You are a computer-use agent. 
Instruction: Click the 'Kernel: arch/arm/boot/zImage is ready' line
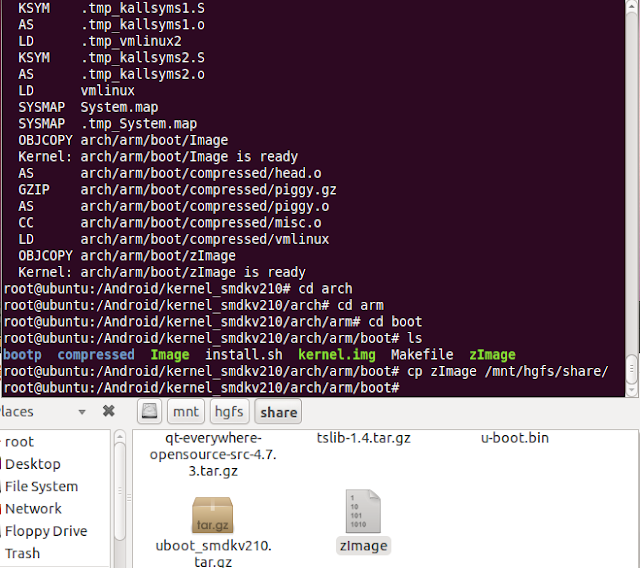[x=162, y=272]
